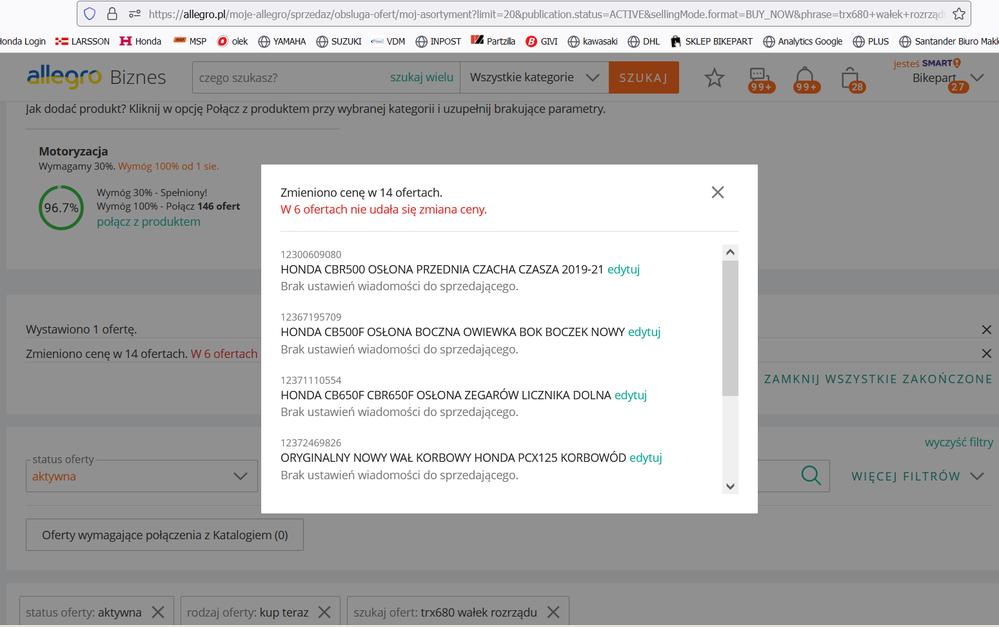Click 'połącz z produktem' link
The width and height of the screenshot is (999, 627).
[148, 222]
